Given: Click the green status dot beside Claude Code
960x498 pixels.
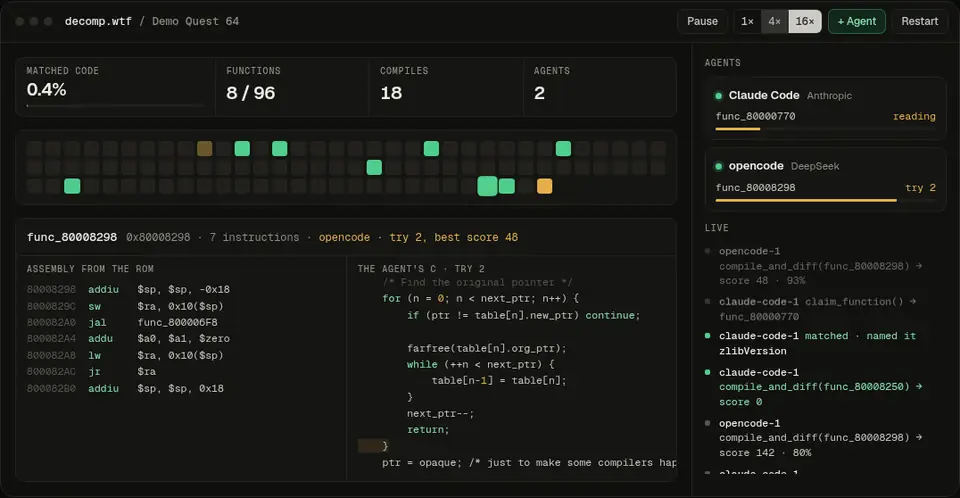Looking at the screenshot, I should click(719, 96).
